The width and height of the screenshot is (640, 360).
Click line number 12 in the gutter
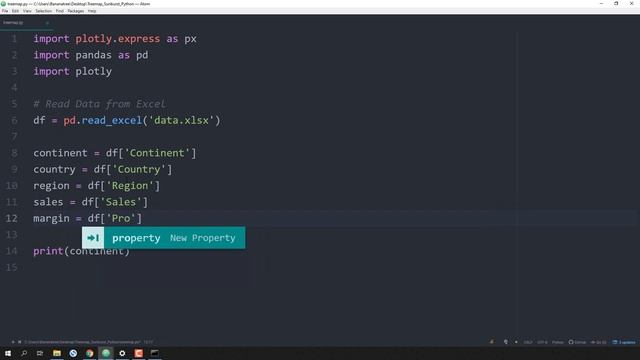click(x=11, y=218)
